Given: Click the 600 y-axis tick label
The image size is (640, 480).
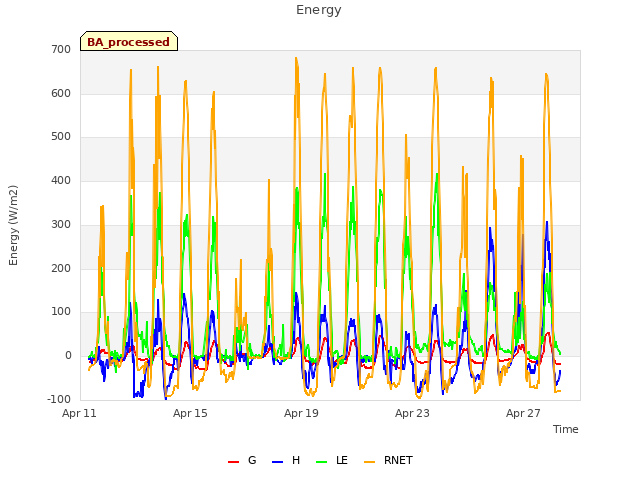Looking at the screenshot, I should click(61, 93).
